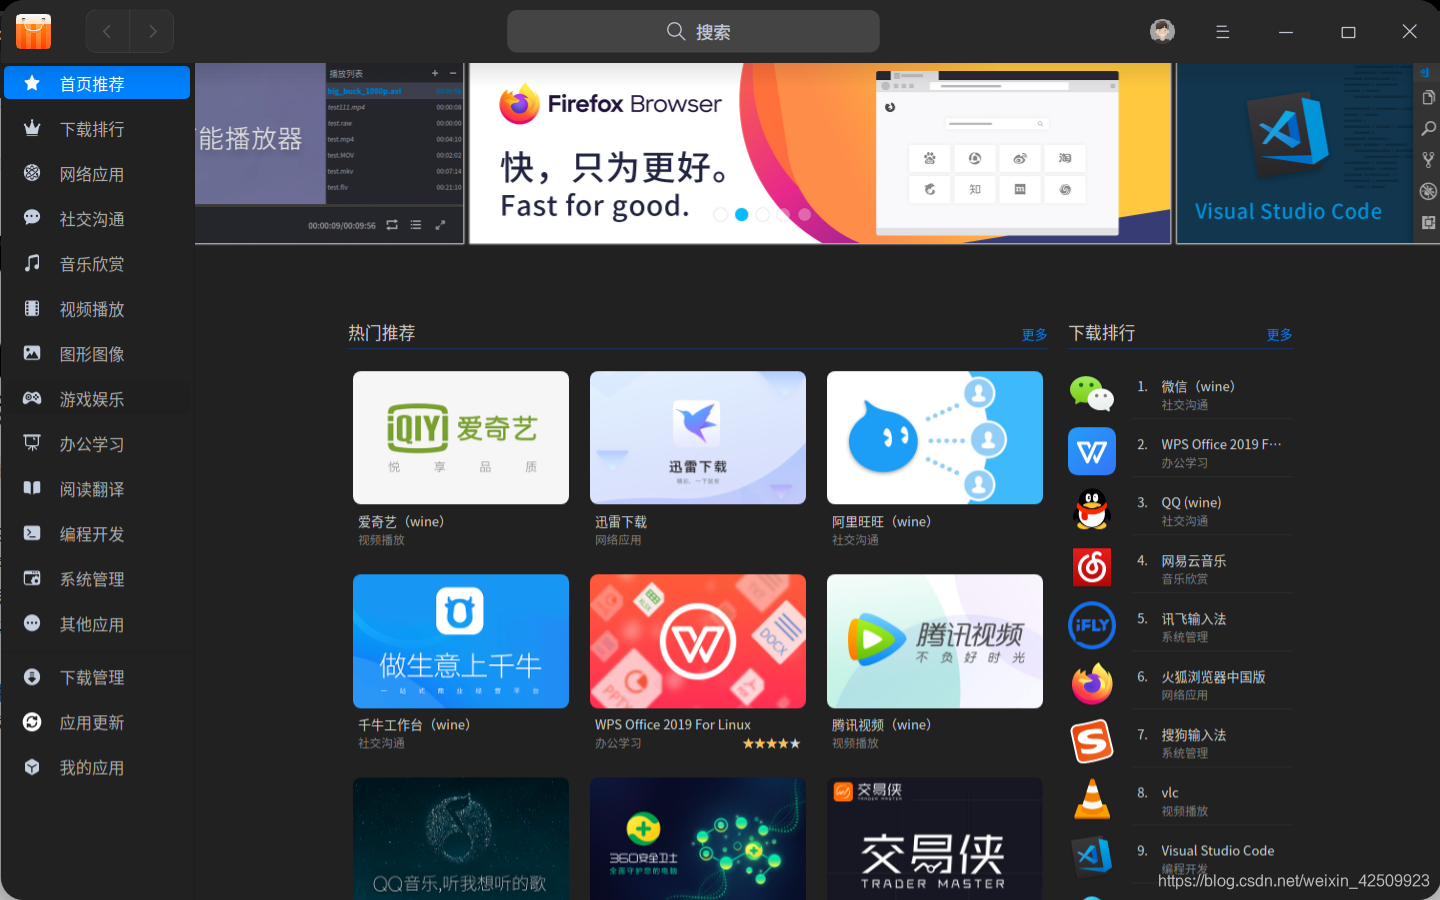Select the third carousel dot
The image size is (1440, 900).
pos(763,214)
